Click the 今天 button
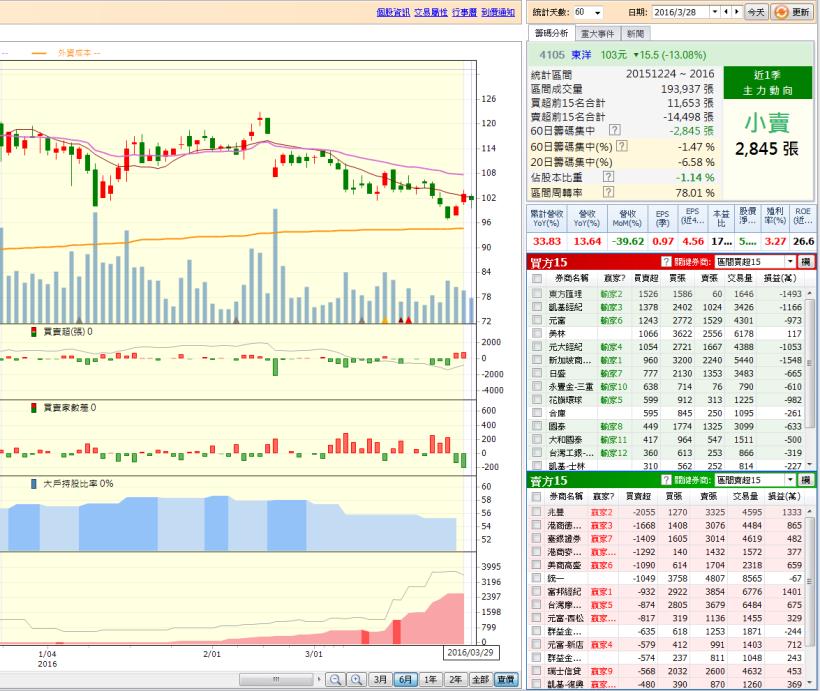Viewport: 820px width, 691px height. [x=756, y=12]
